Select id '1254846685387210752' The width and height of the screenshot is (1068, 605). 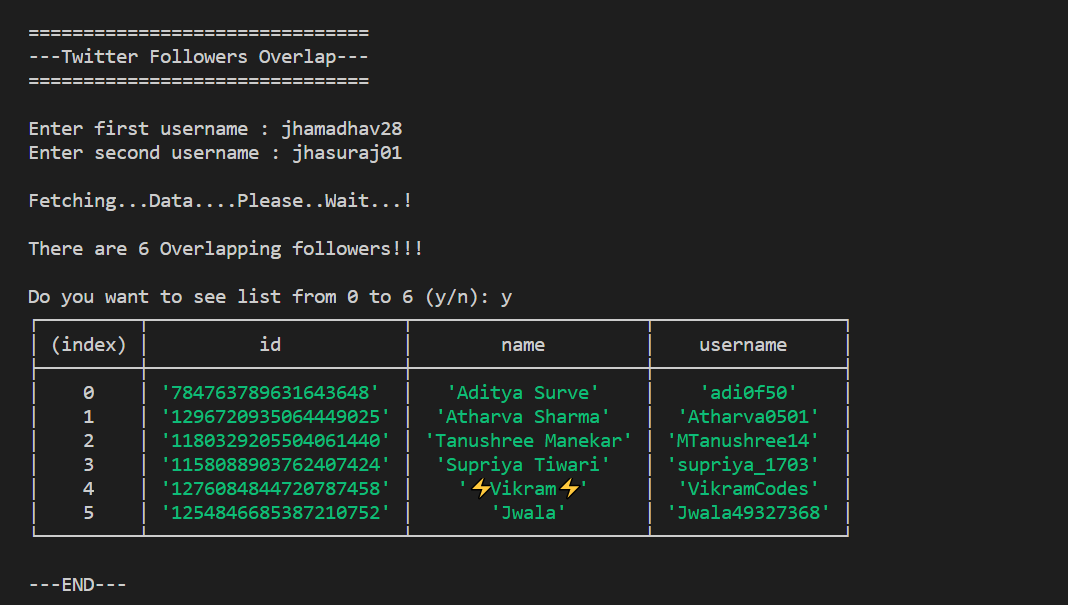[x=275, y=512]
